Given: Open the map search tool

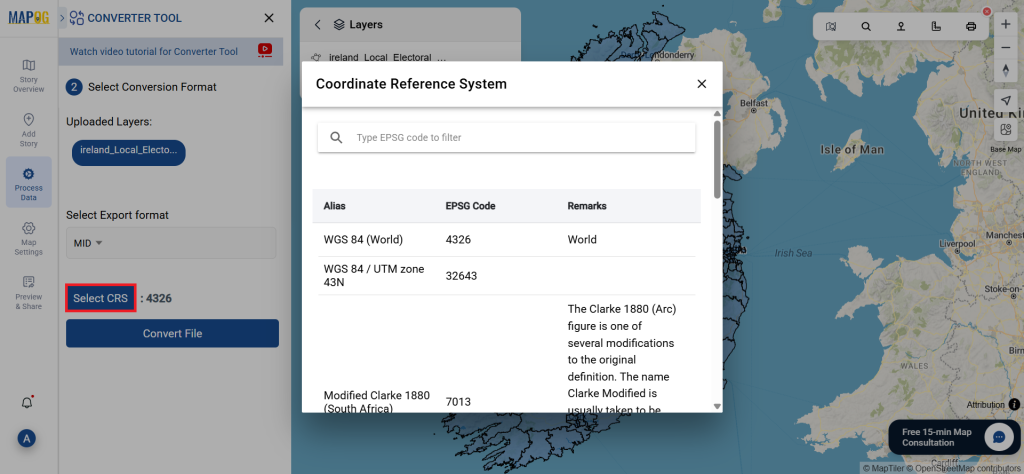Looking at the screenshot, I should [x=866, y=27].
